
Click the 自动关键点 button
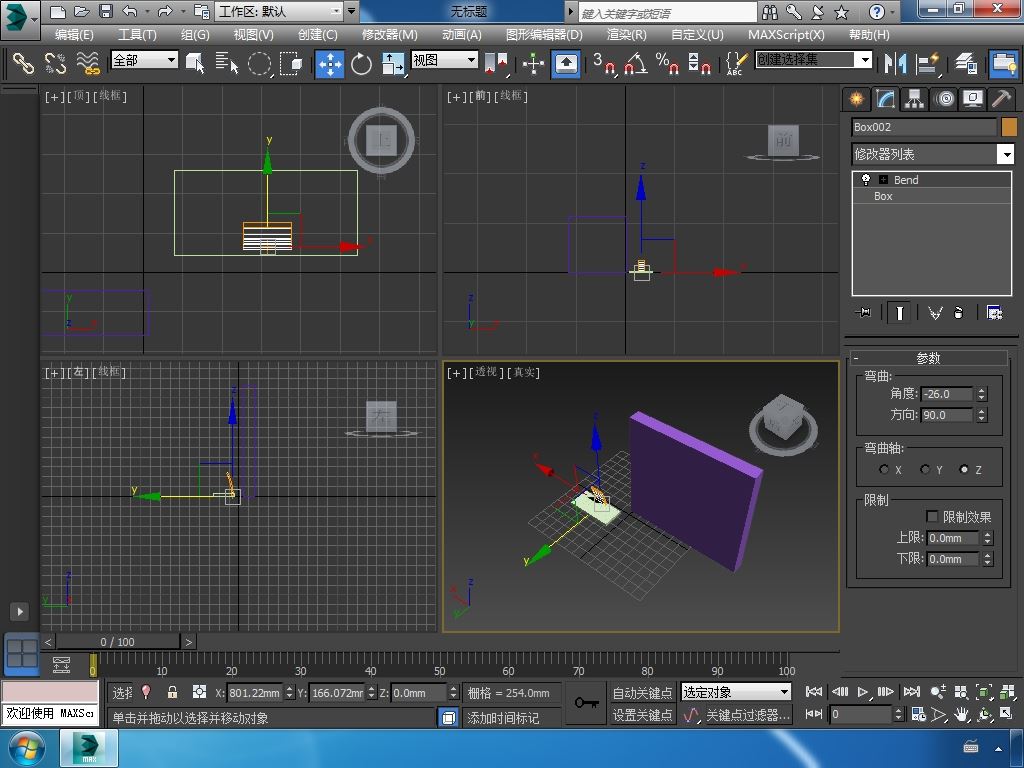coord(642,692)
